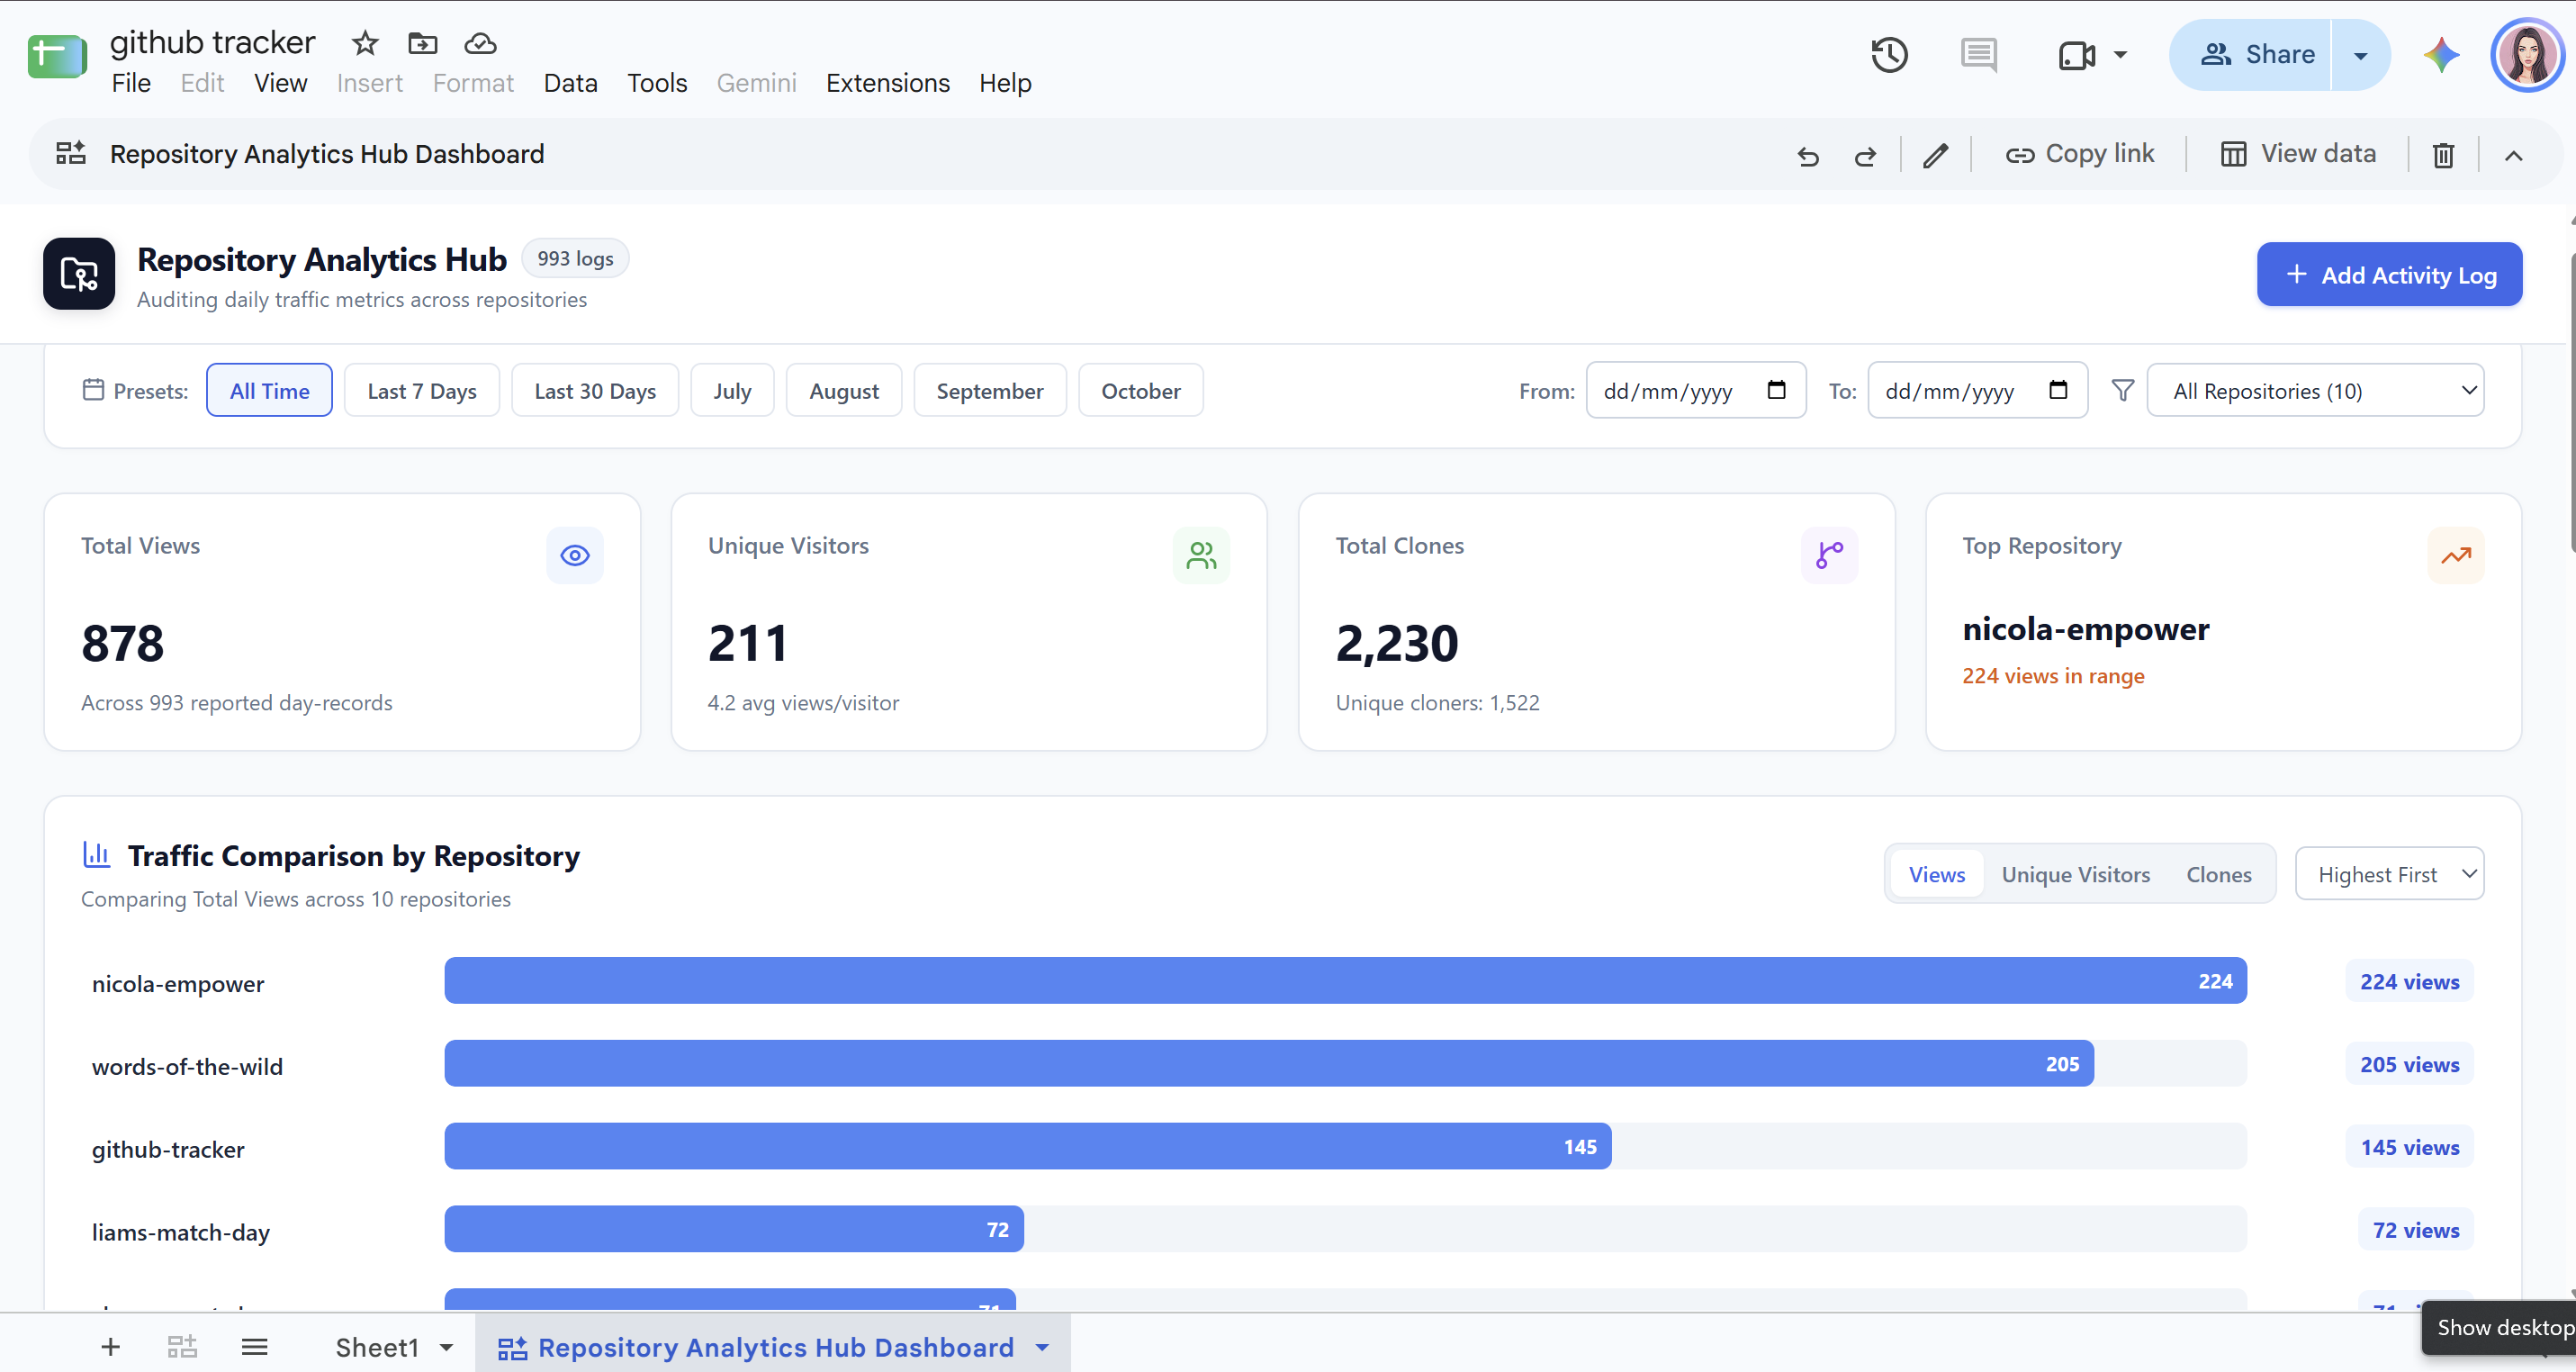2576x1372 pixels.
Task: Filter by the July preset
Action: click(732, 390)
